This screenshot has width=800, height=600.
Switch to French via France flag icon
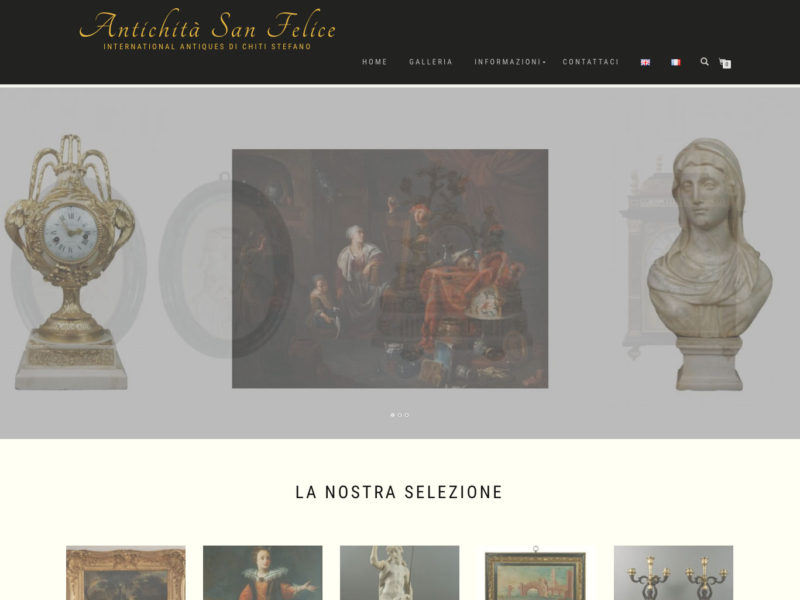point(676,62)
